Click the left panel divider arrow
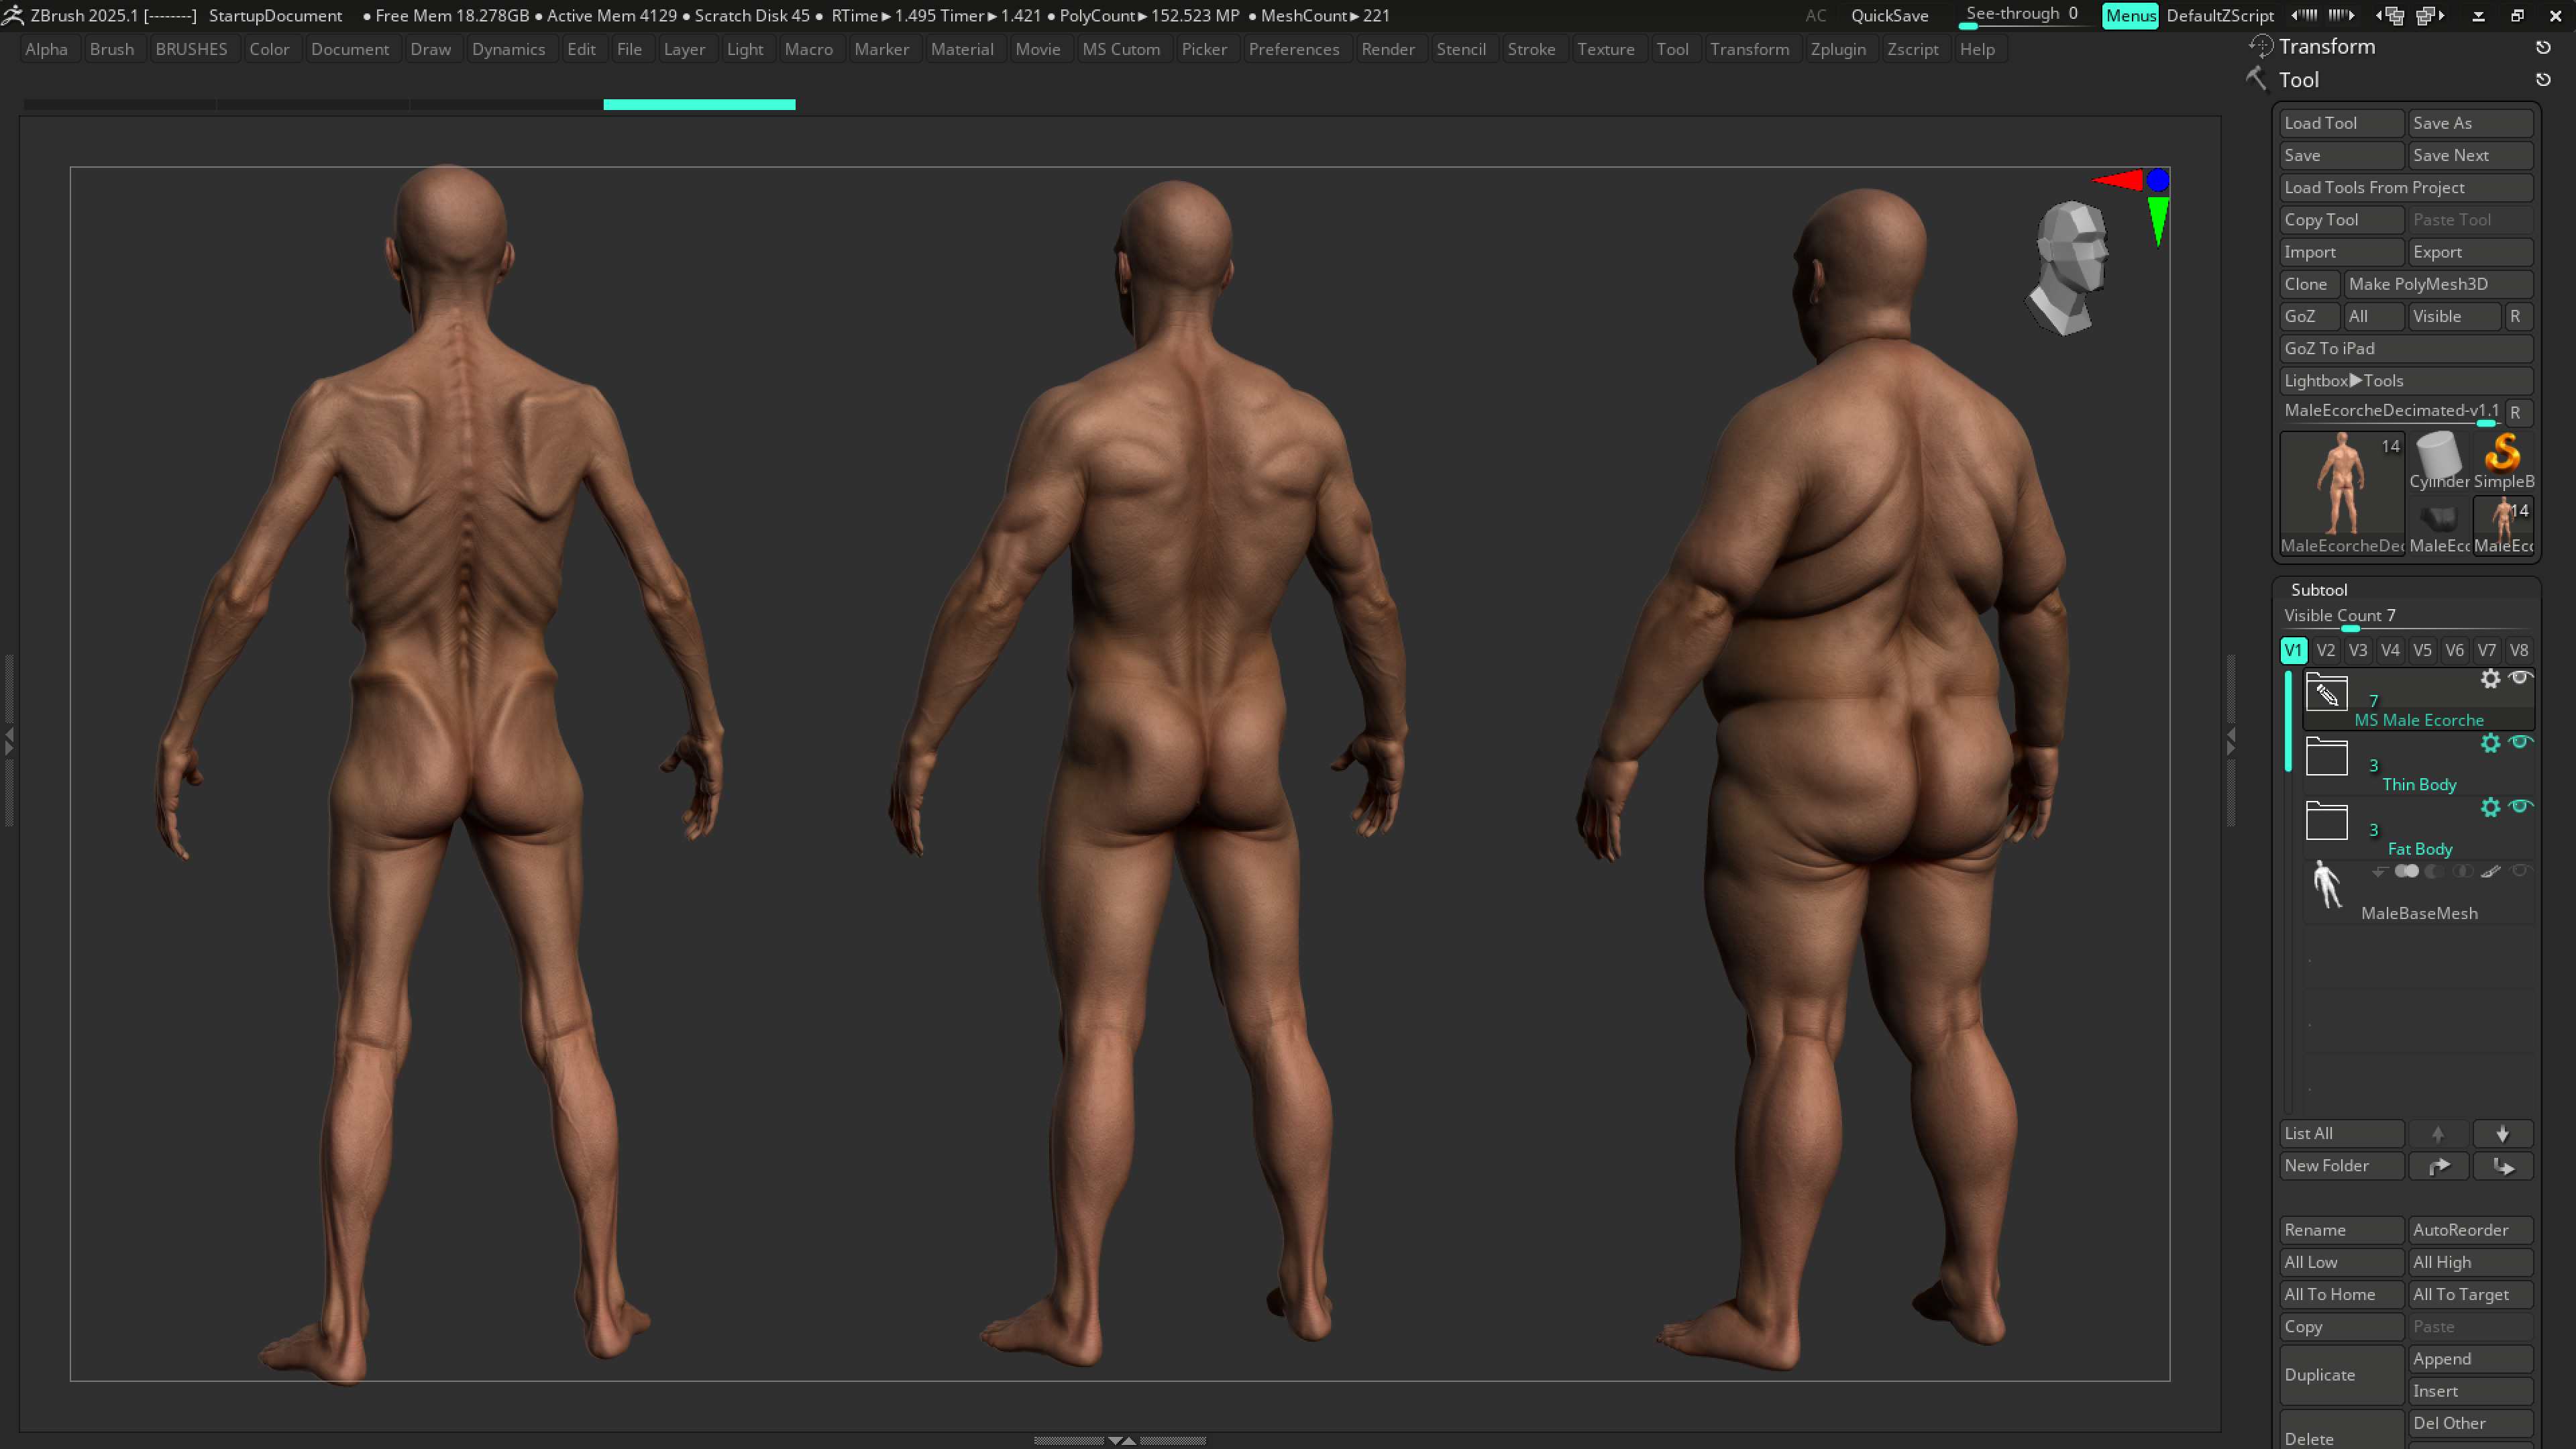The width and height of the screenshot is (2576, 1449). click(x=9, y=741)
